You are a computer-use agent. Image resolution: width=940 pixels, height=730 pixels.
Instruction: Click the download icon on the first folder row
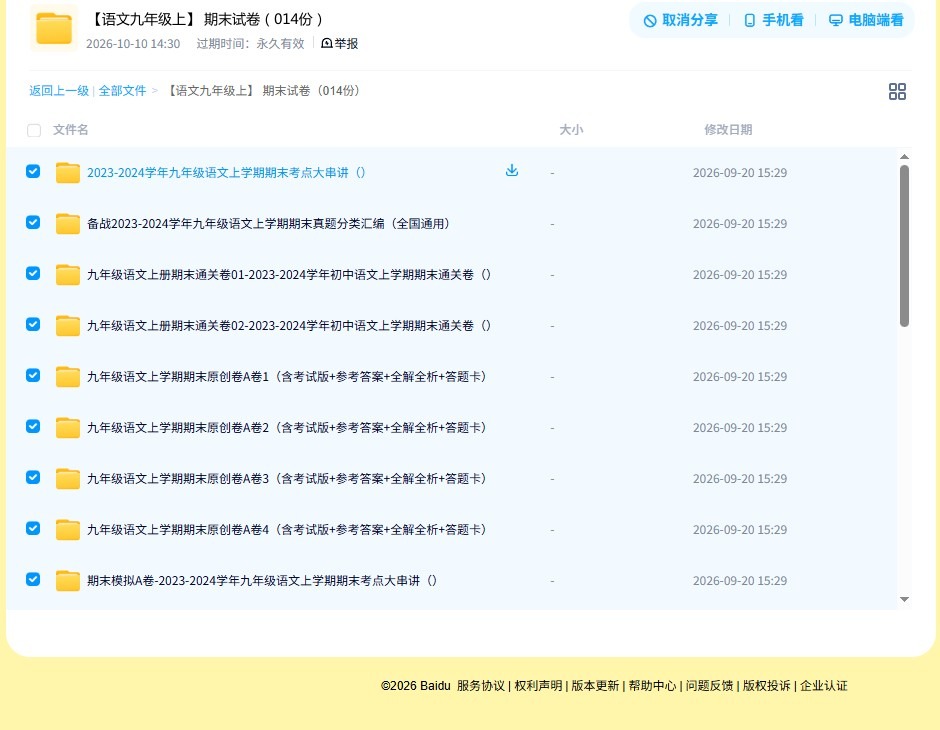pos(511,171)
